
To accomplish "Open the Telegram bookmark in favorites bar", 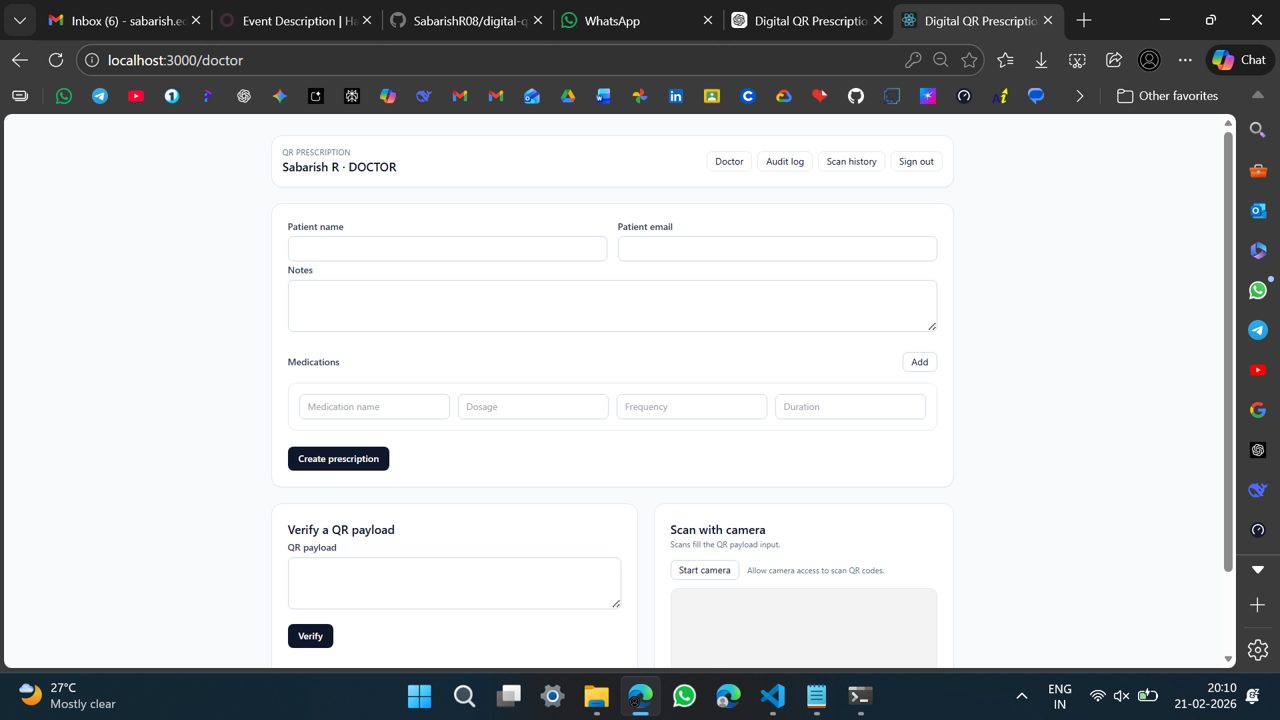I will tap(100, 96).
